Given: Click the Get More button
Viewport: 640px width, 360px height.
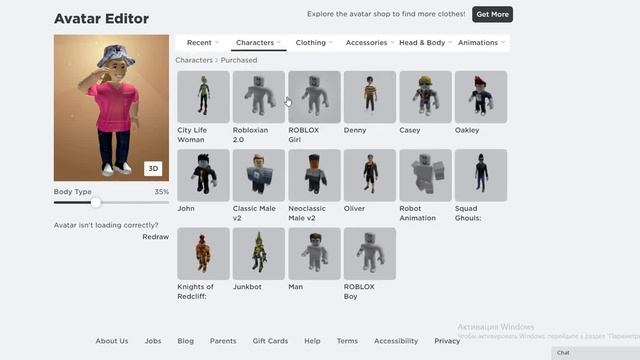Looking at the screenshot, I should coord(492,14).
